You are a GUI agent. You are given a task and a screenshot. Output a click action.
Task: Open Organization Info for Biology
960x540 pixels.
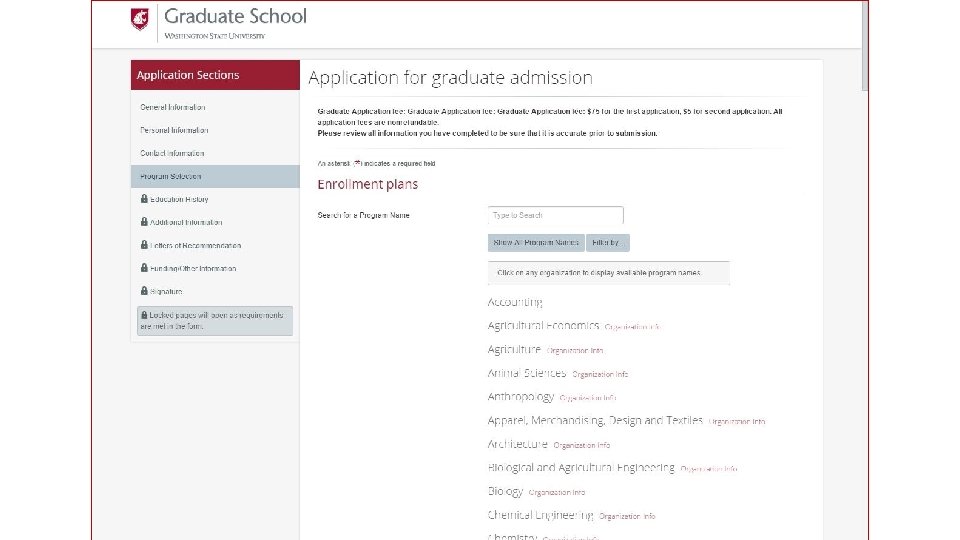click(x=557, y=492)
